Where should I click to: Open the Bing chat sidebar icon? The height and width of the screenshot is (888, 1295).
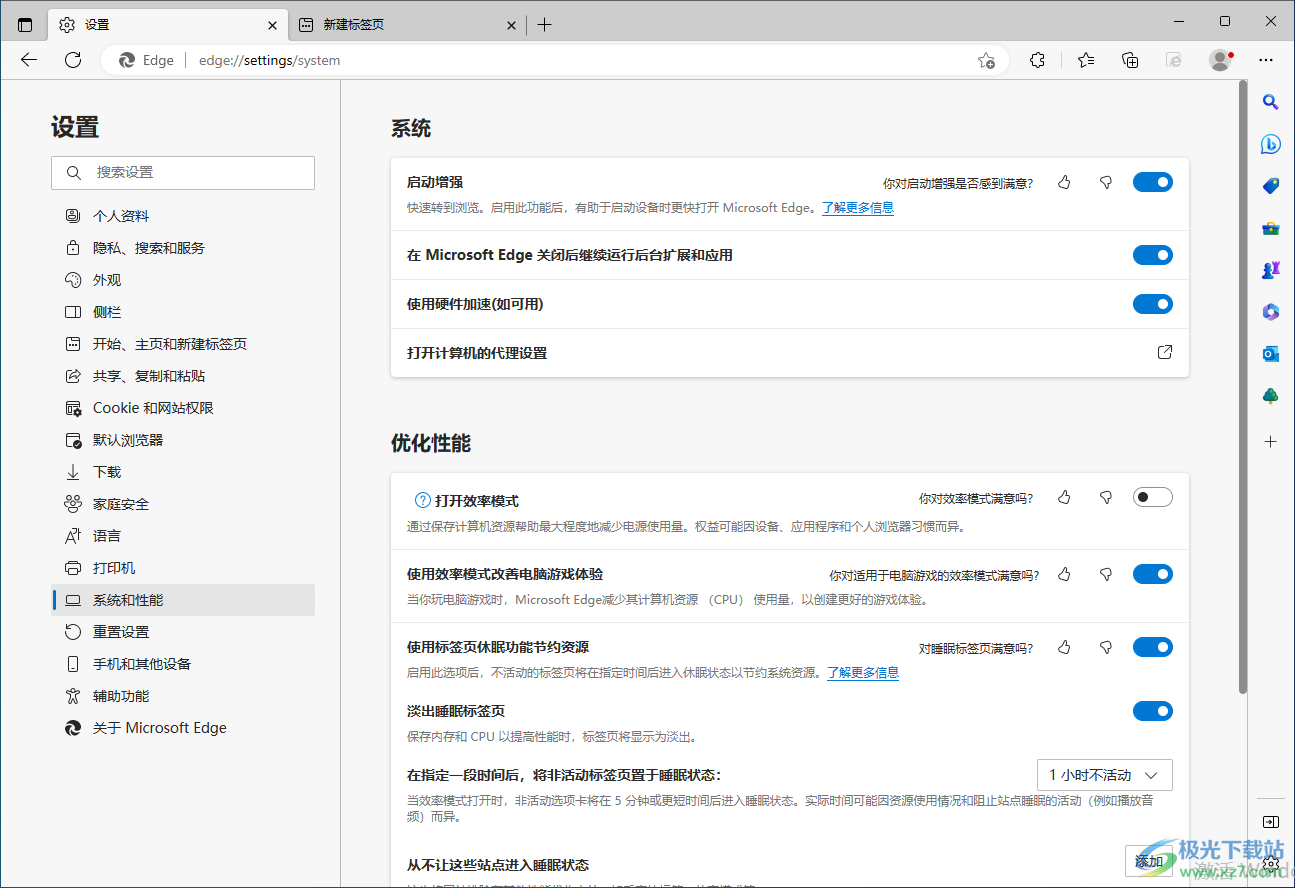coord(1270,144)
